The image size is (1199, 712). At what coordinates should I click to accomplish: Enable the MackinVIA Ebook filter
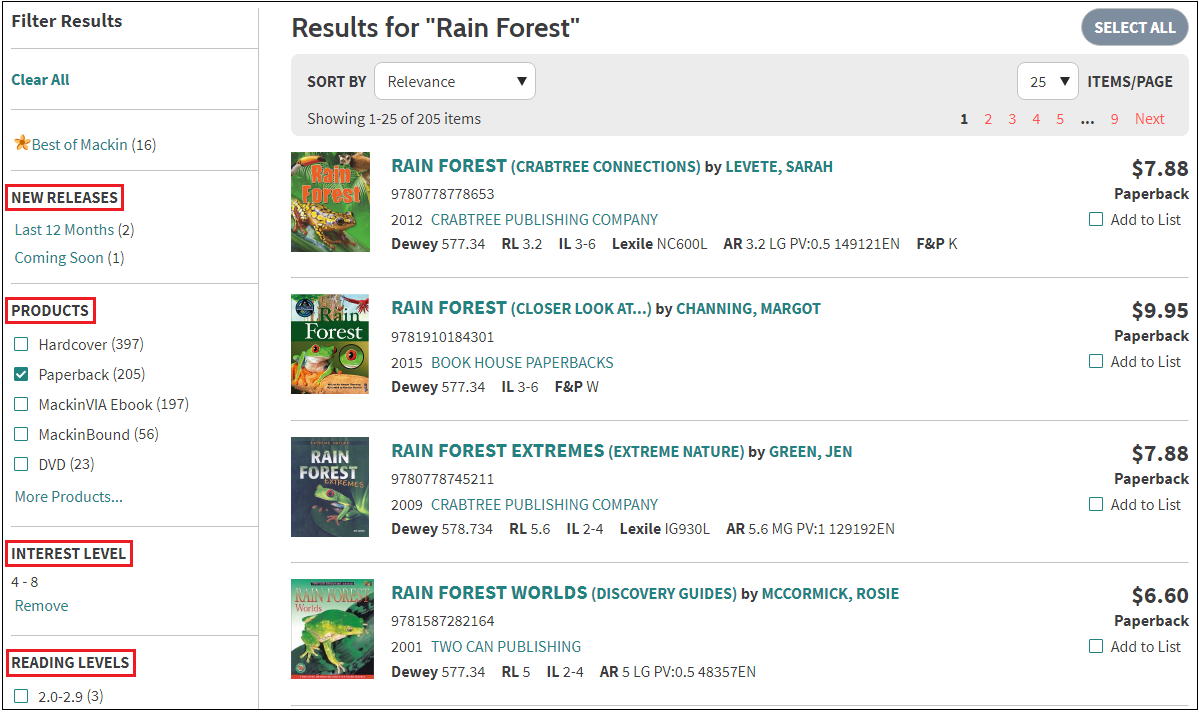coord(21,405)
